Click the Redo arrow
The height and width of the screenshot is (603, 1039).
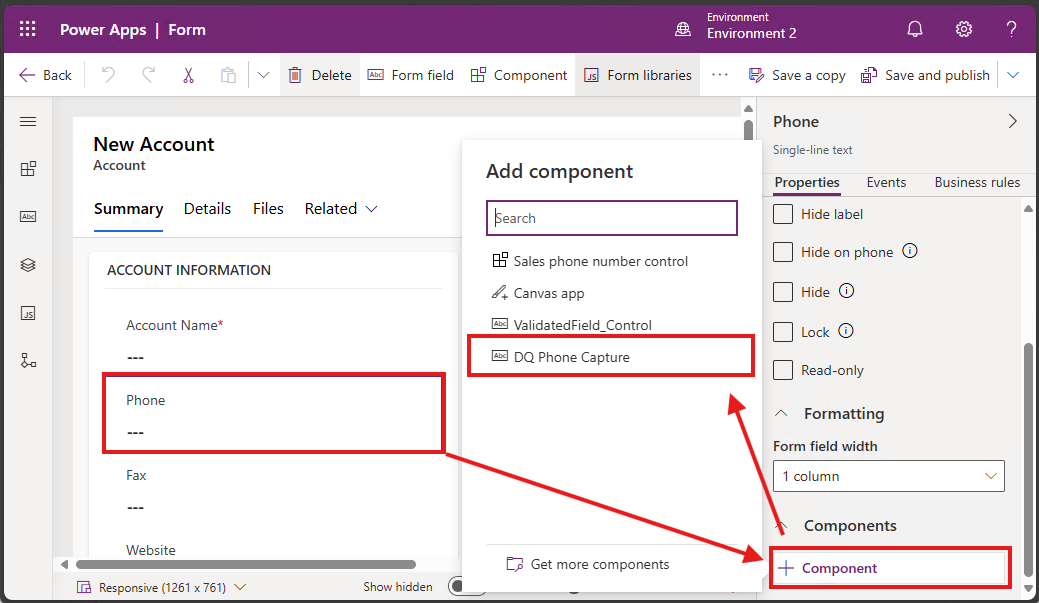click(148, 75)
